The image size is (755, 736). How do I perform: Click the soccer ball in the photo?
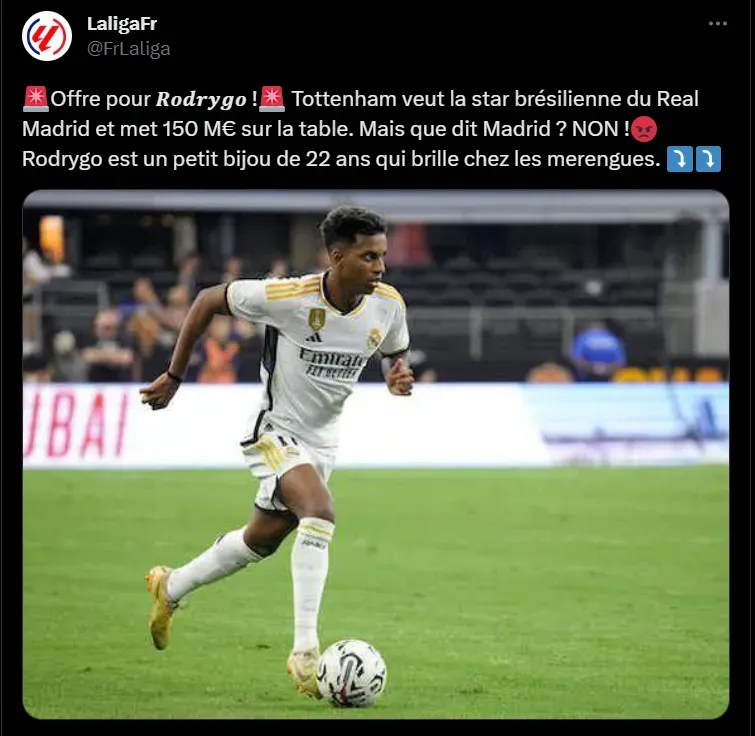(352, 673)
